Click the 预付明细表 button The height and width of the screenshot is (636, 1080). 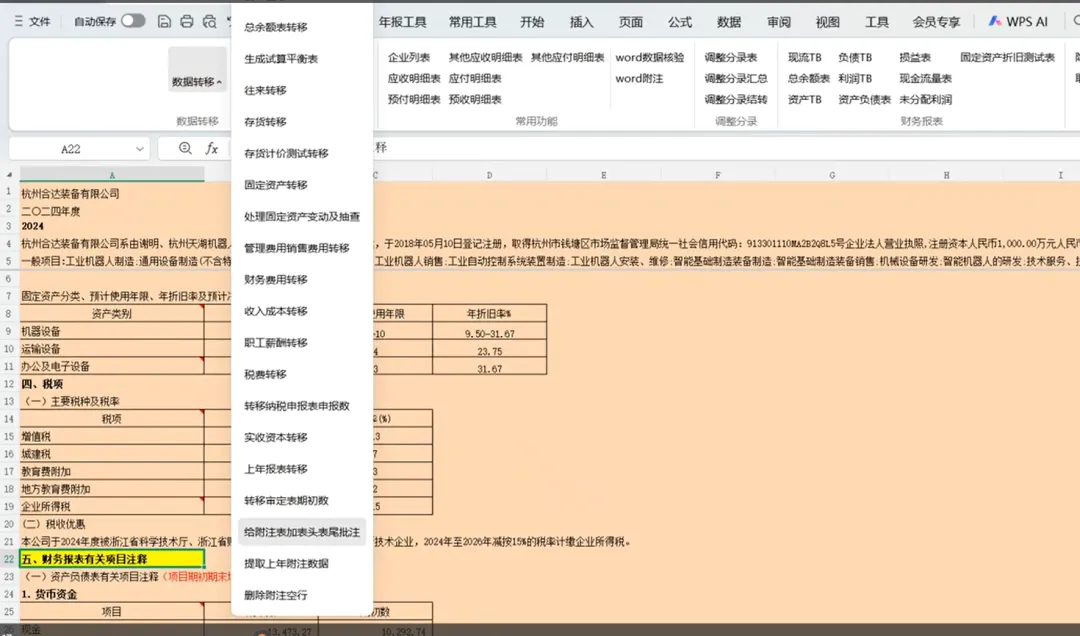pos(414,99)
